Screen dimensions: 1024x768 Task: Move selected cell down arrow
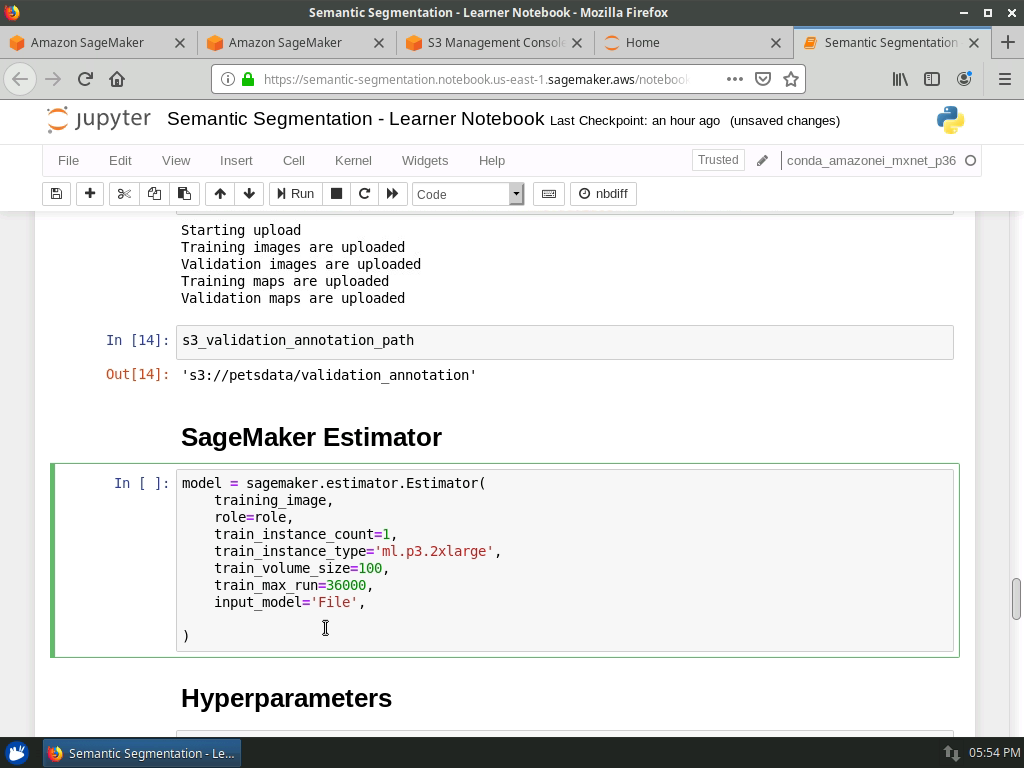[249, 194]
